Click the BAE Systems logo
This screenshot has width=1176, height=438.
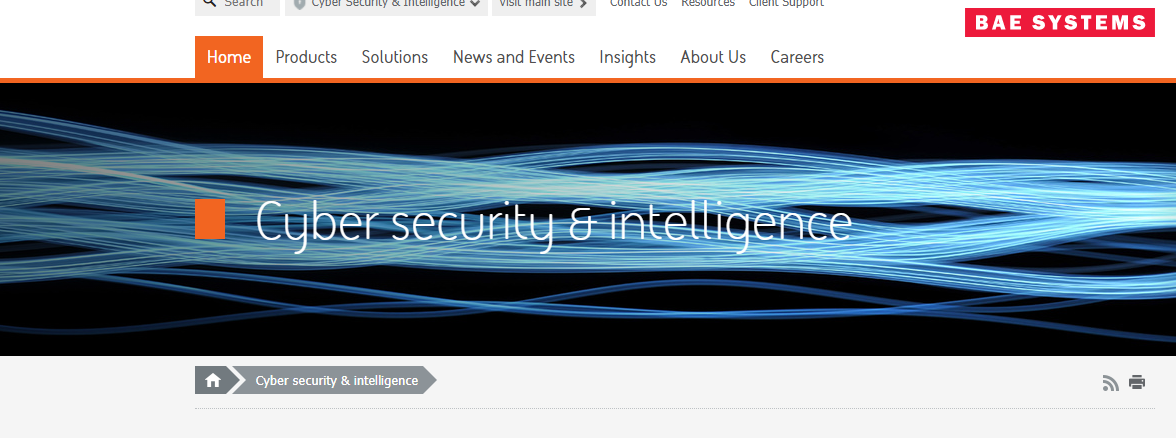coord(1060,22)
